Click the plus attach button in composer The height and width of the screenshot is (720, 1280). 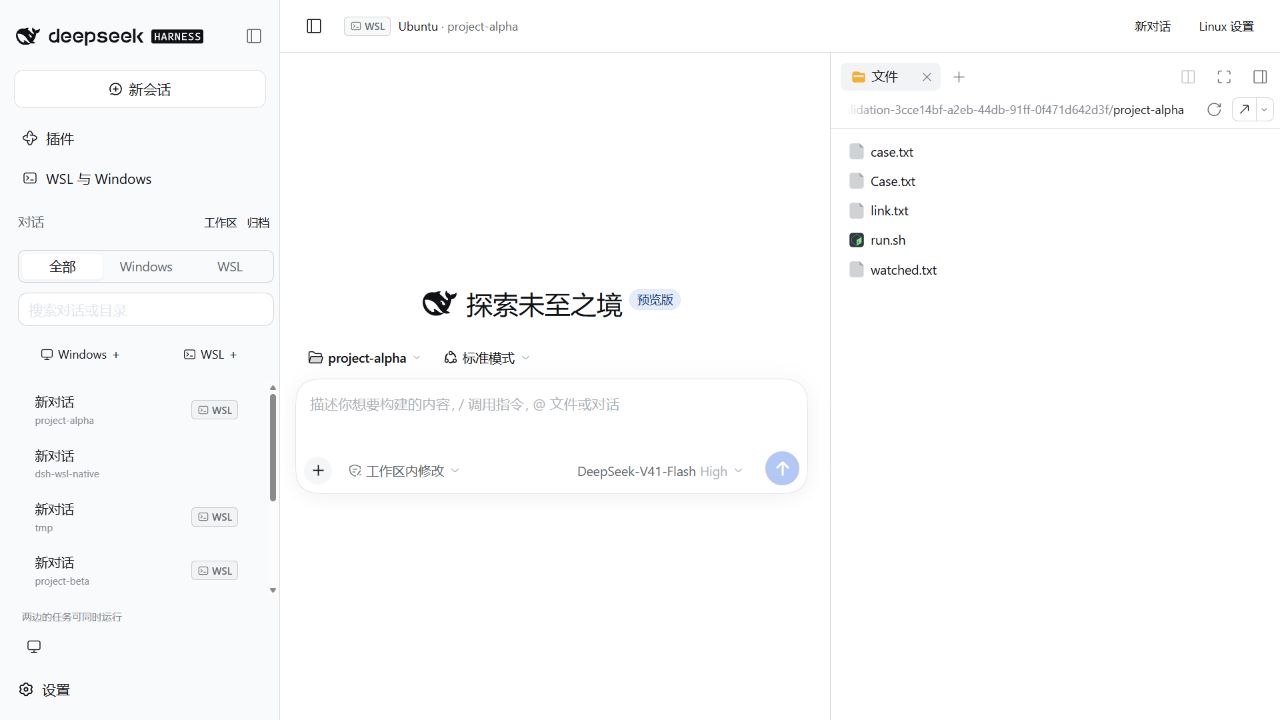coord(318,470)
